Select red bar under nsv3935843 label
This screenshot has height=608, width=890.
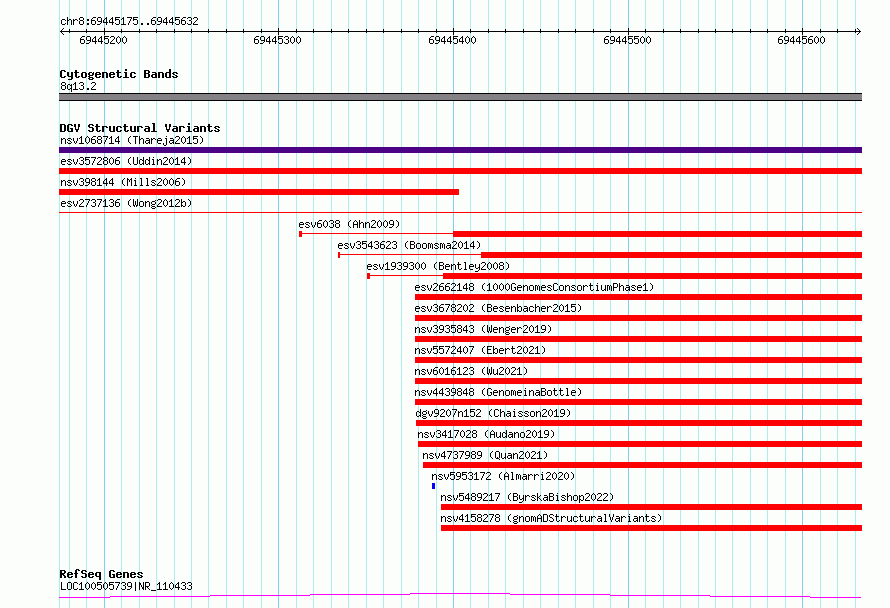tap(639, 339)
